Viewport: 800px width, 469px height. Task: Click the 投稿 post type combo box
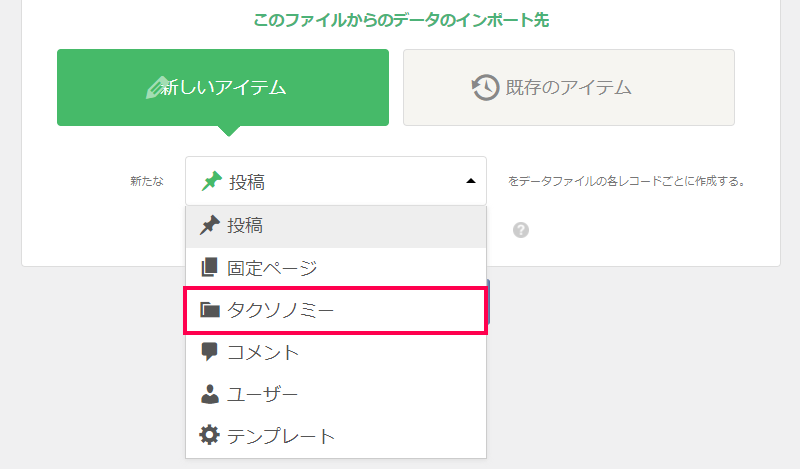tap(336, 181)
